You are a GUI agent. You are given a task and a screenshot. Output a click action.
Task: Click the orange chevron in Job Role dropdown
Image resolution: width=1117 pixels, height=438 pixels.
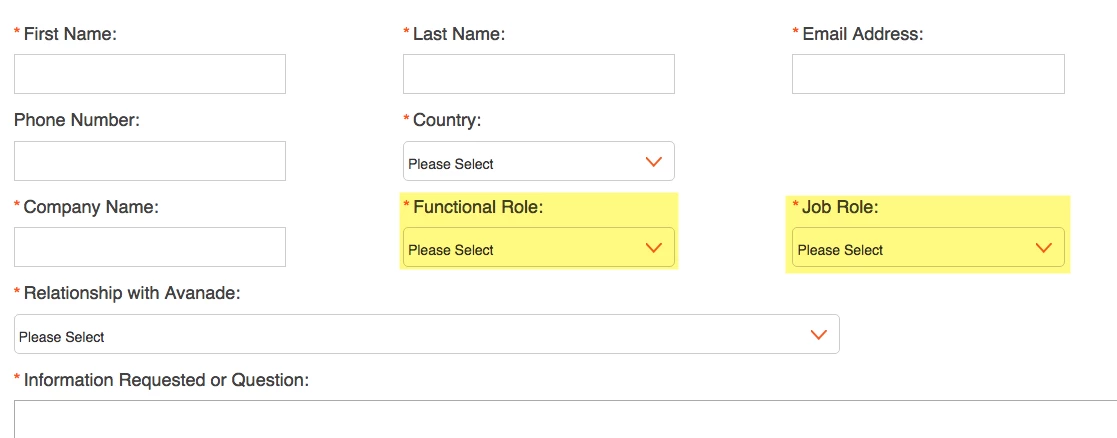point(1044,248)
